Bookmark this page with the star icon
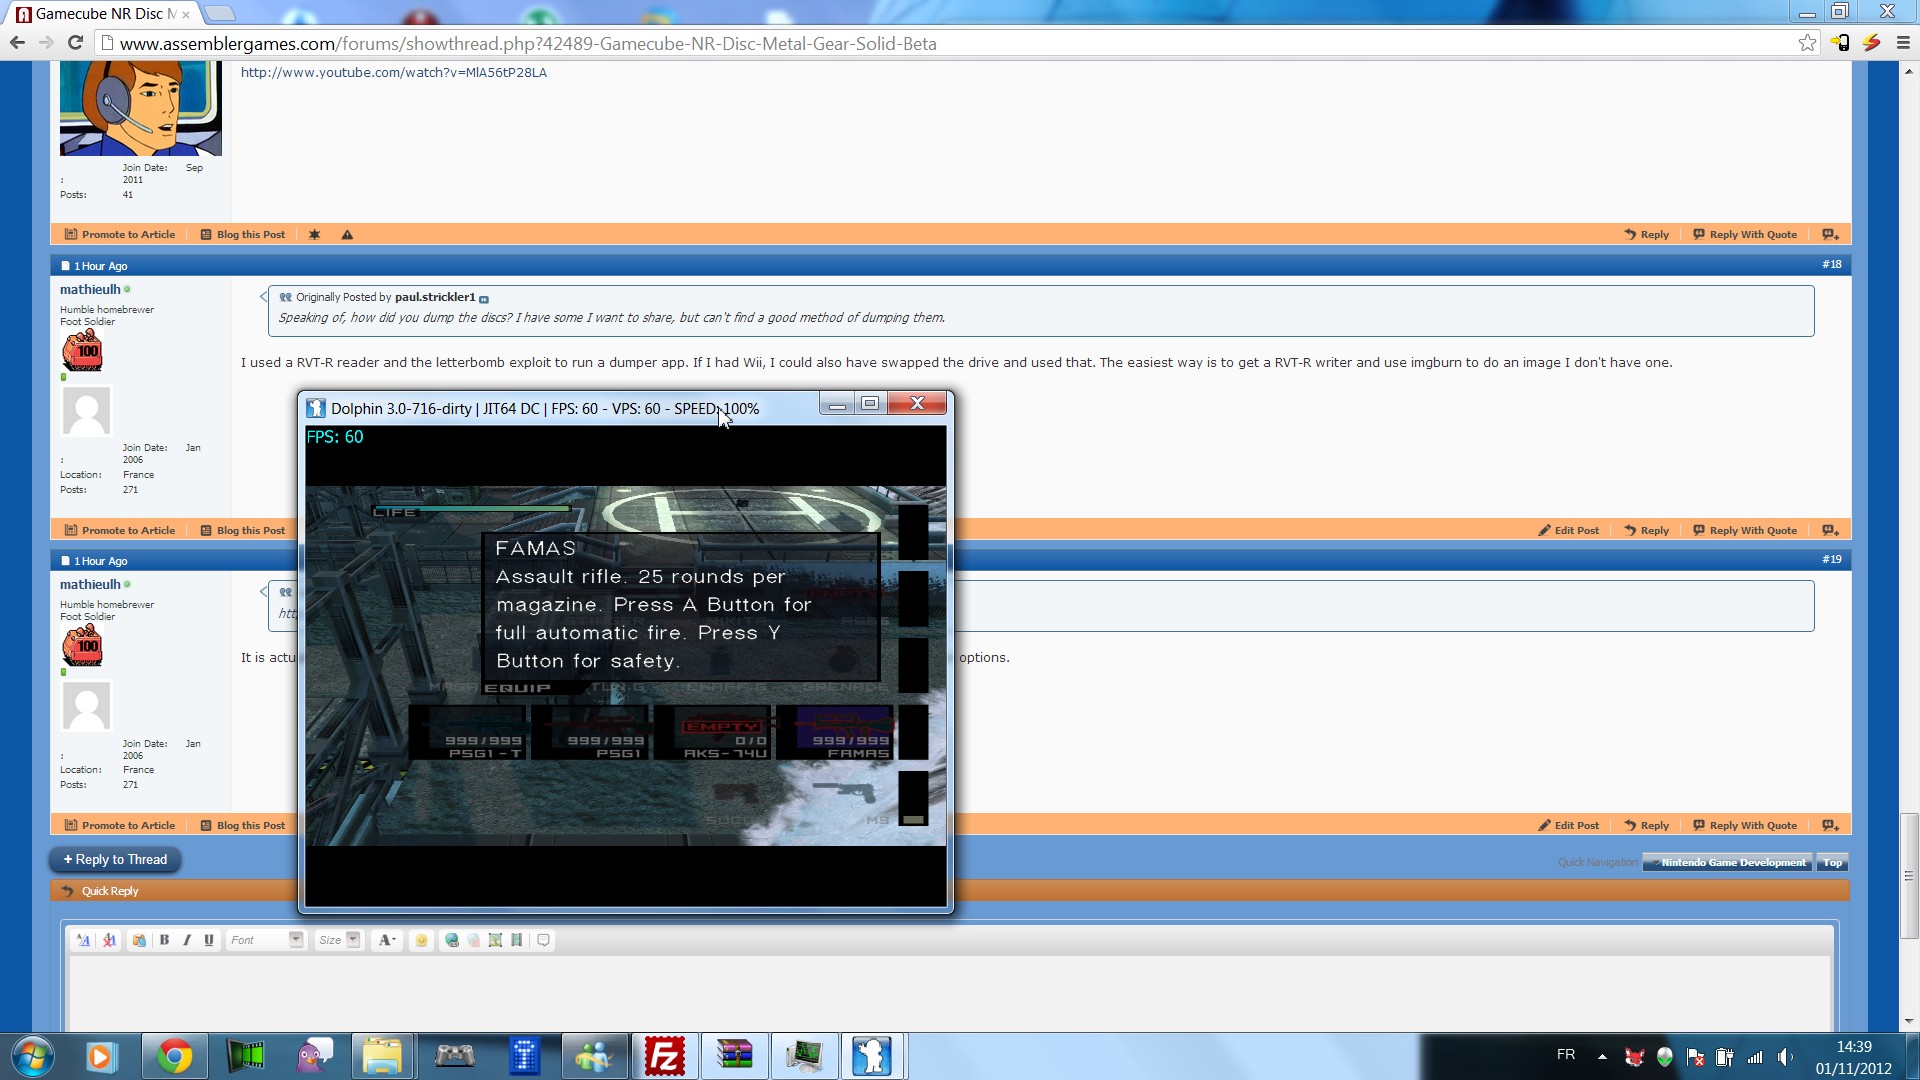 click(1807, 43)
